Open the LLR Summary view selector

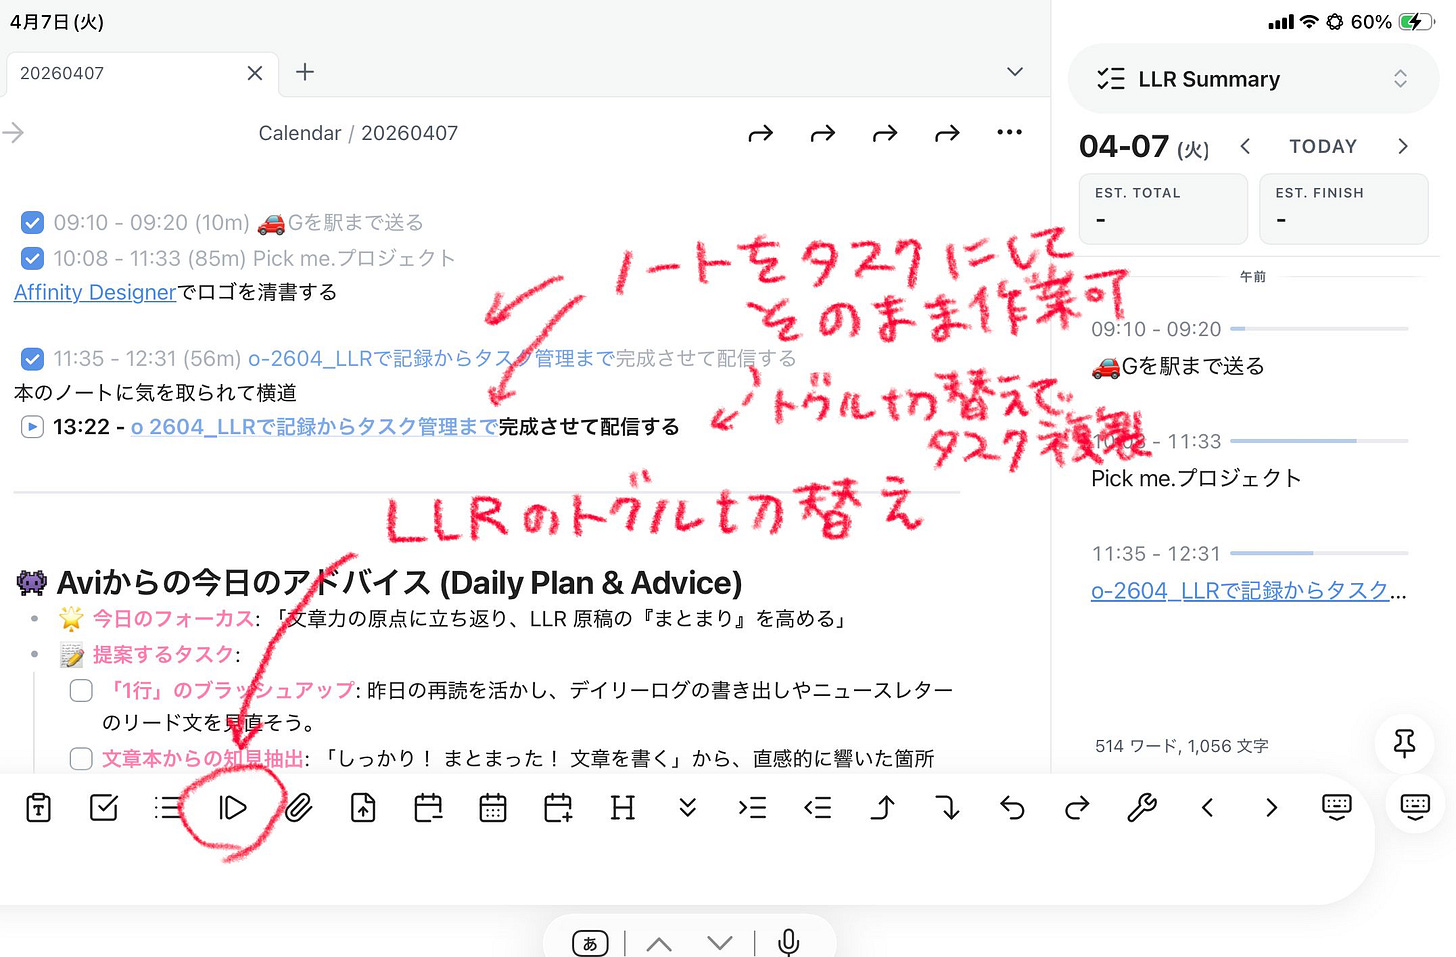pos(1402,78)
